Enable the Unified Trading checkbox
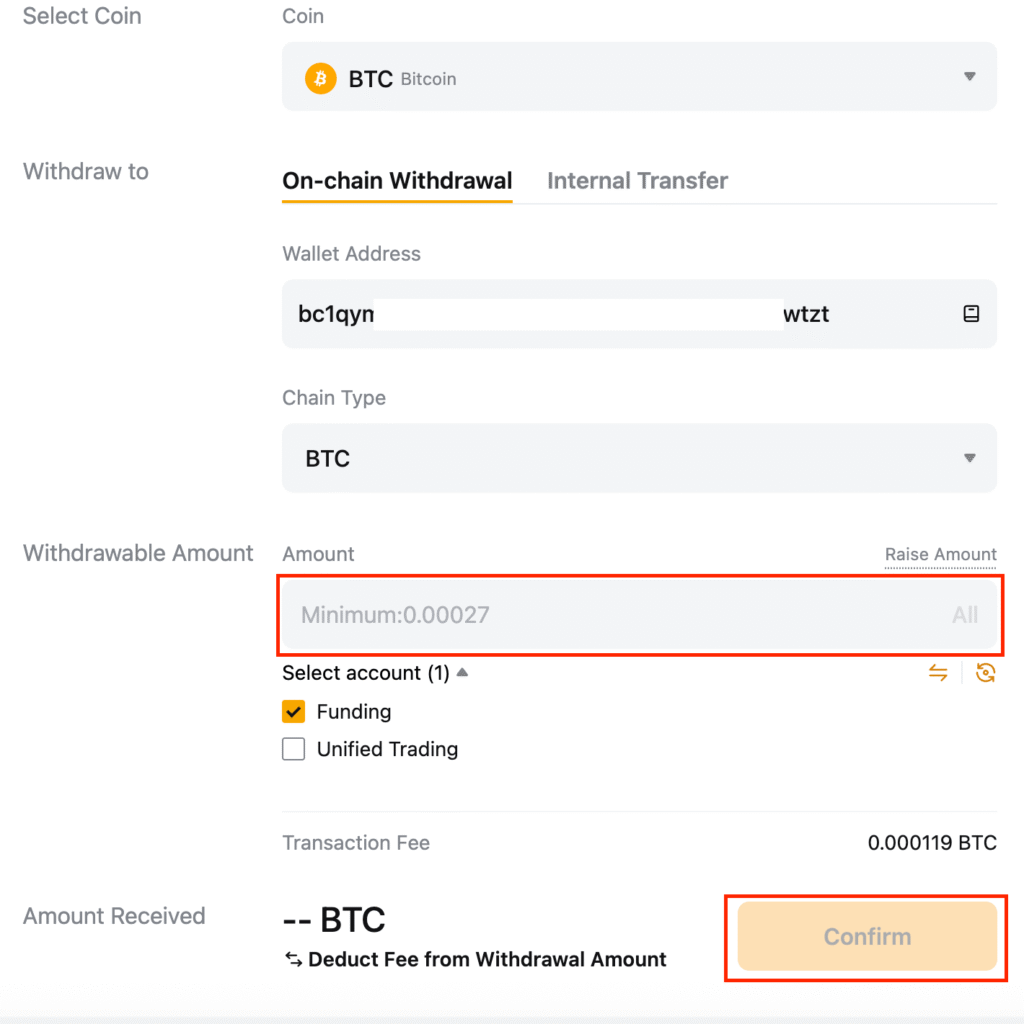1024x1024 pixels. 294,749
